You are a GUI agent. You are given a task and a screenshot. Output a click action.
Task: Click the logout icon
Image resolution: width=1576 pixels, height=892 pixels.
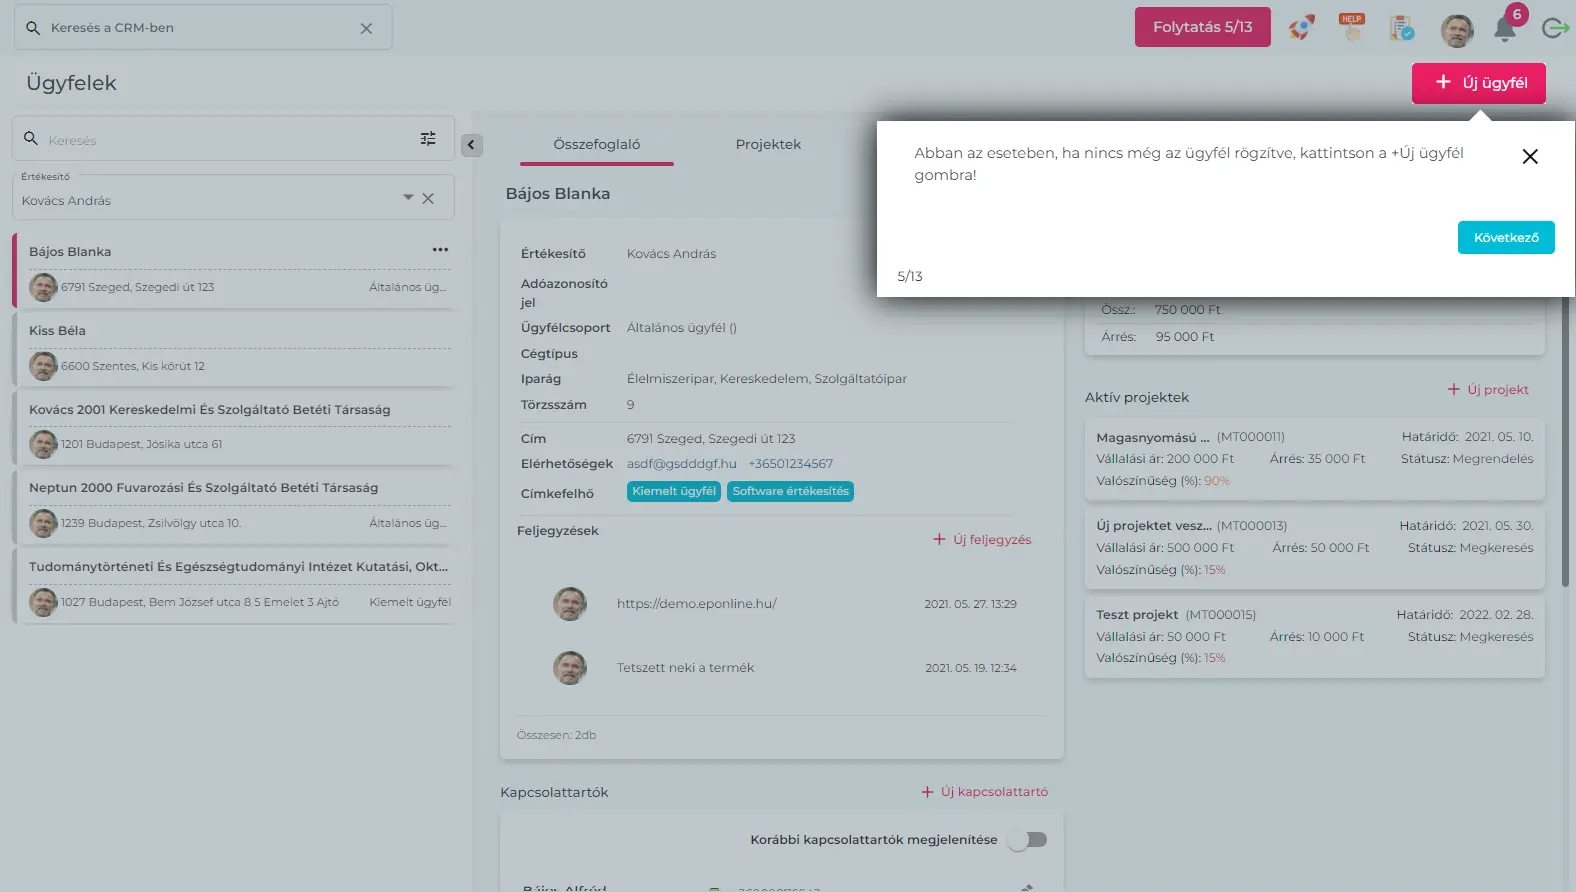coord(1555,28)
